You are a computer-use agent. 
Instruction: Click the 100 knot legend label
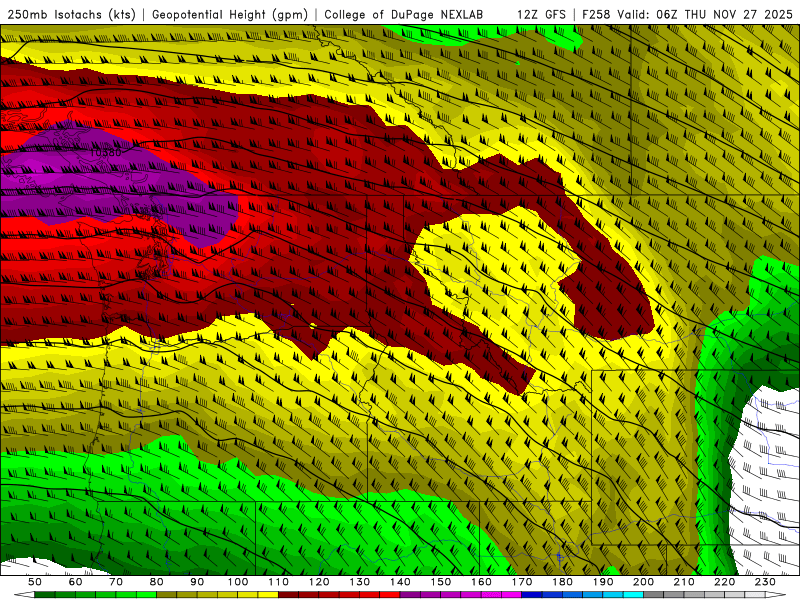pyautogui.click(x=238, y=582)
